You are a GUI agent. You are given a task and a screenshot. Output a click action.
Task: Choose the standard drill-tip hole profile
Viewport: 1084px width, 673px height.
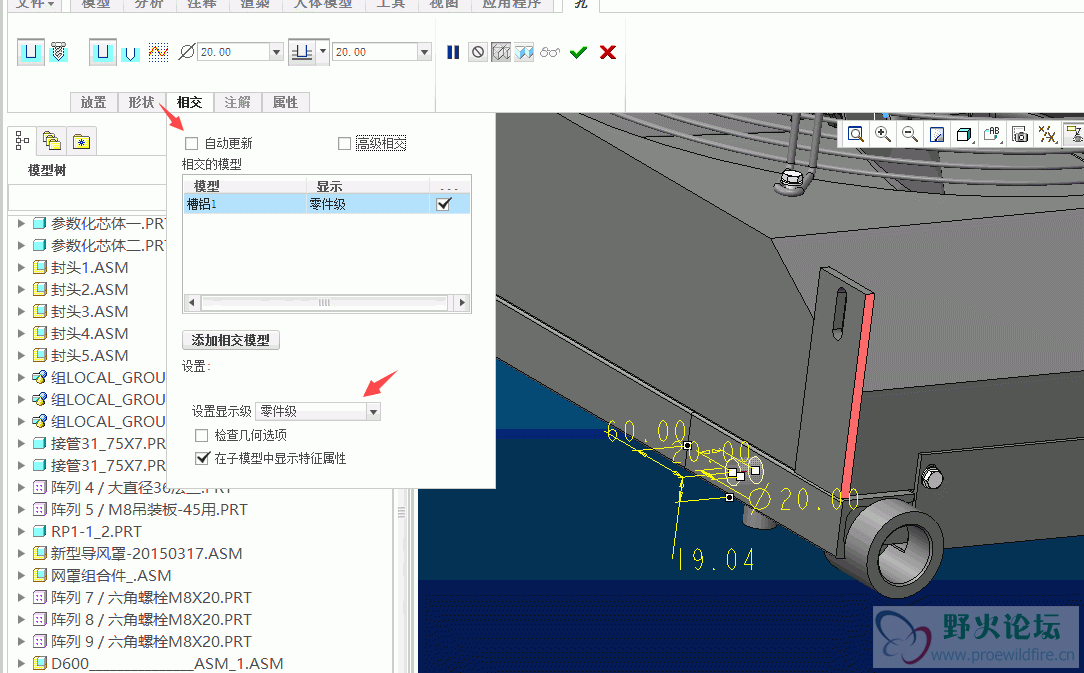pos(131,53)
